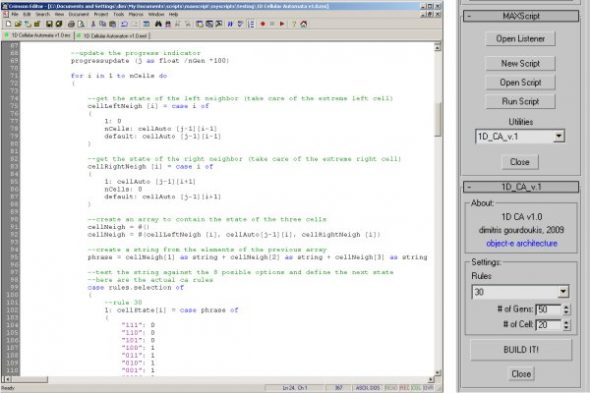This screenshot has width=590, height=393.
Task: Click the Home page house icon
Action: (304, 24)
